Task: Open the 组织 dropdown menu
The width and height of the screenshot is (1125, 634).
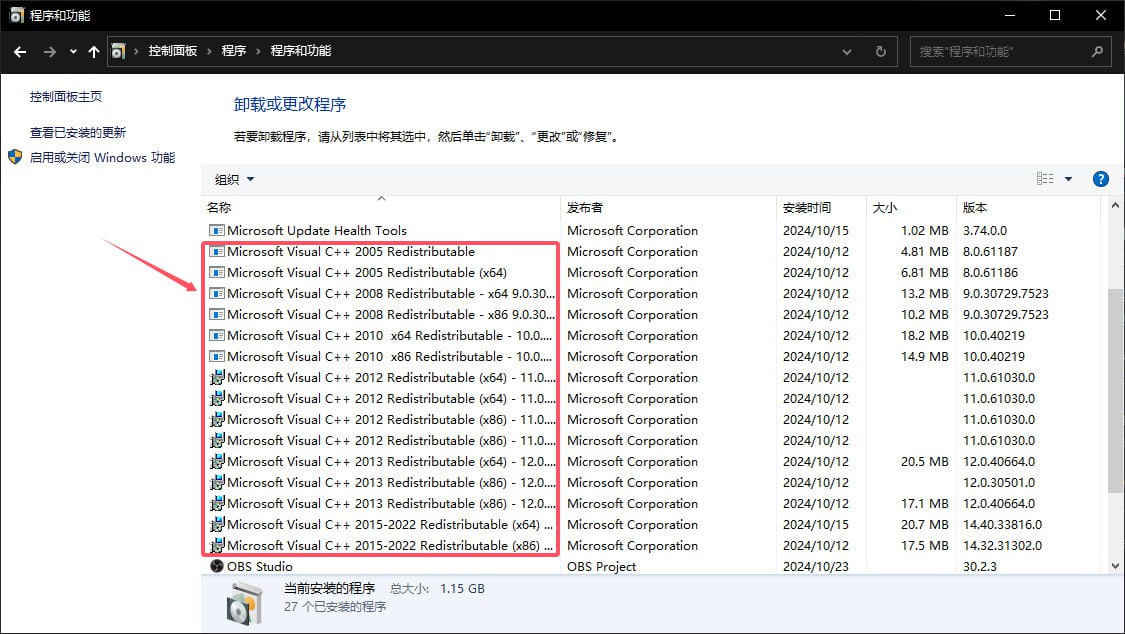Action: tap(235, 179)
